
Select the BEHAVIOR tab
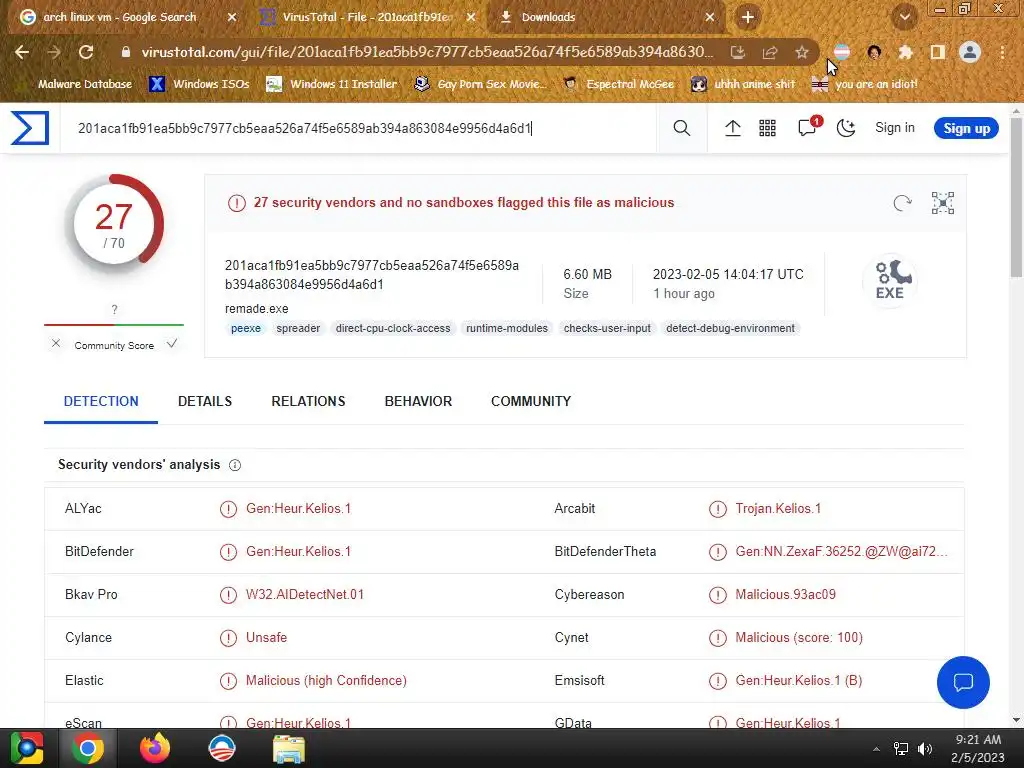pos(418,402)
